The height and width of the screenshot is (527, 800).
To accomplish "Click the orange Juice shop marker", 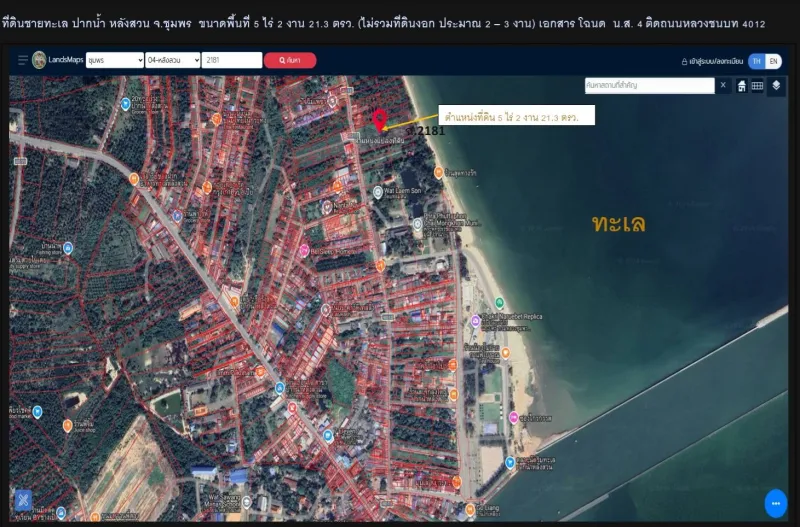I will [x=67, y=425].
